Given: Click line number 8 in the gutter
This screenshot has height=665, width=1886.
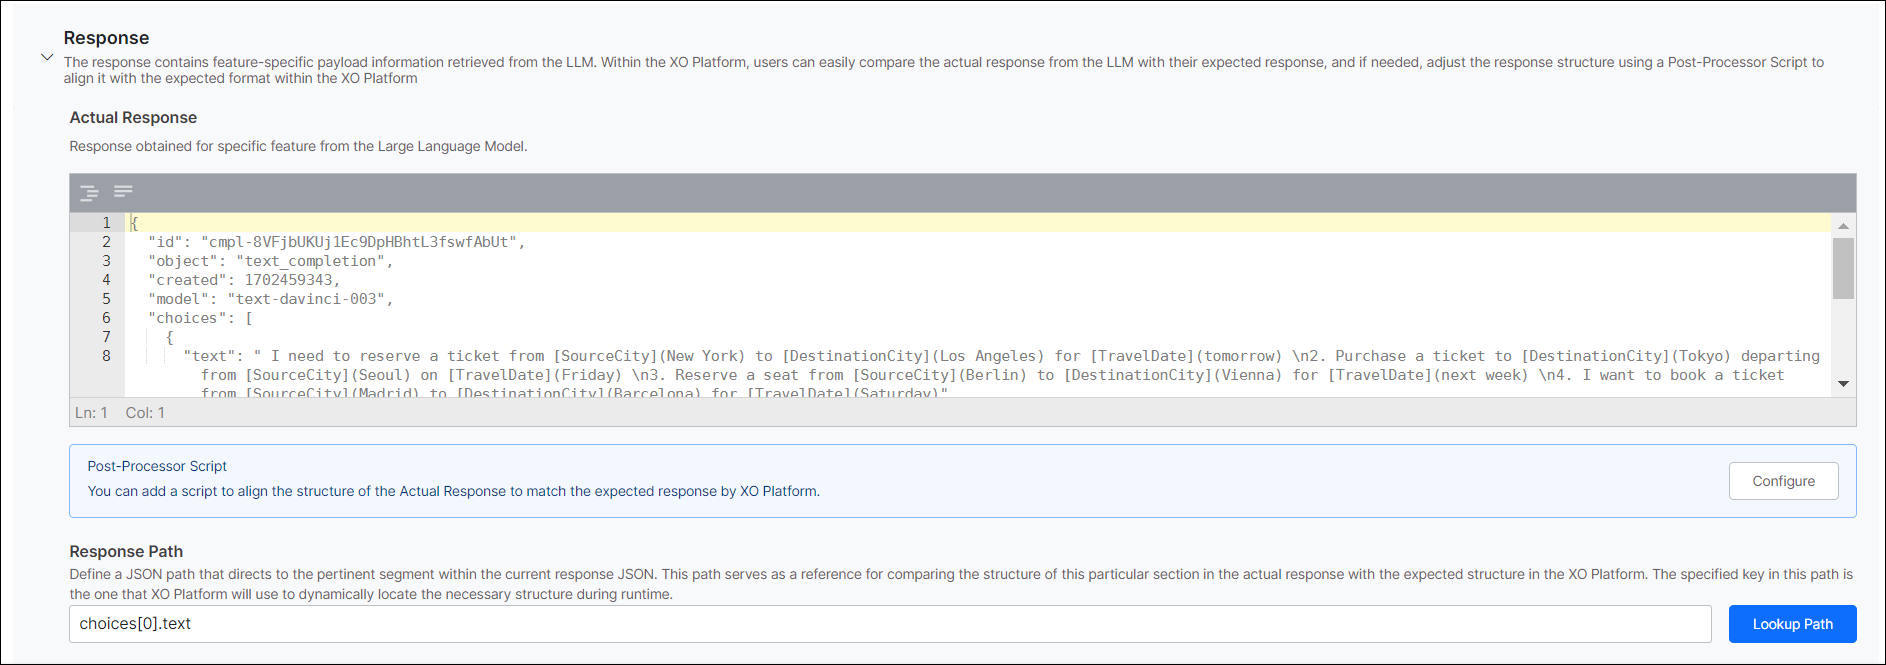Looking at the screenshot, I should coord(106,356).
